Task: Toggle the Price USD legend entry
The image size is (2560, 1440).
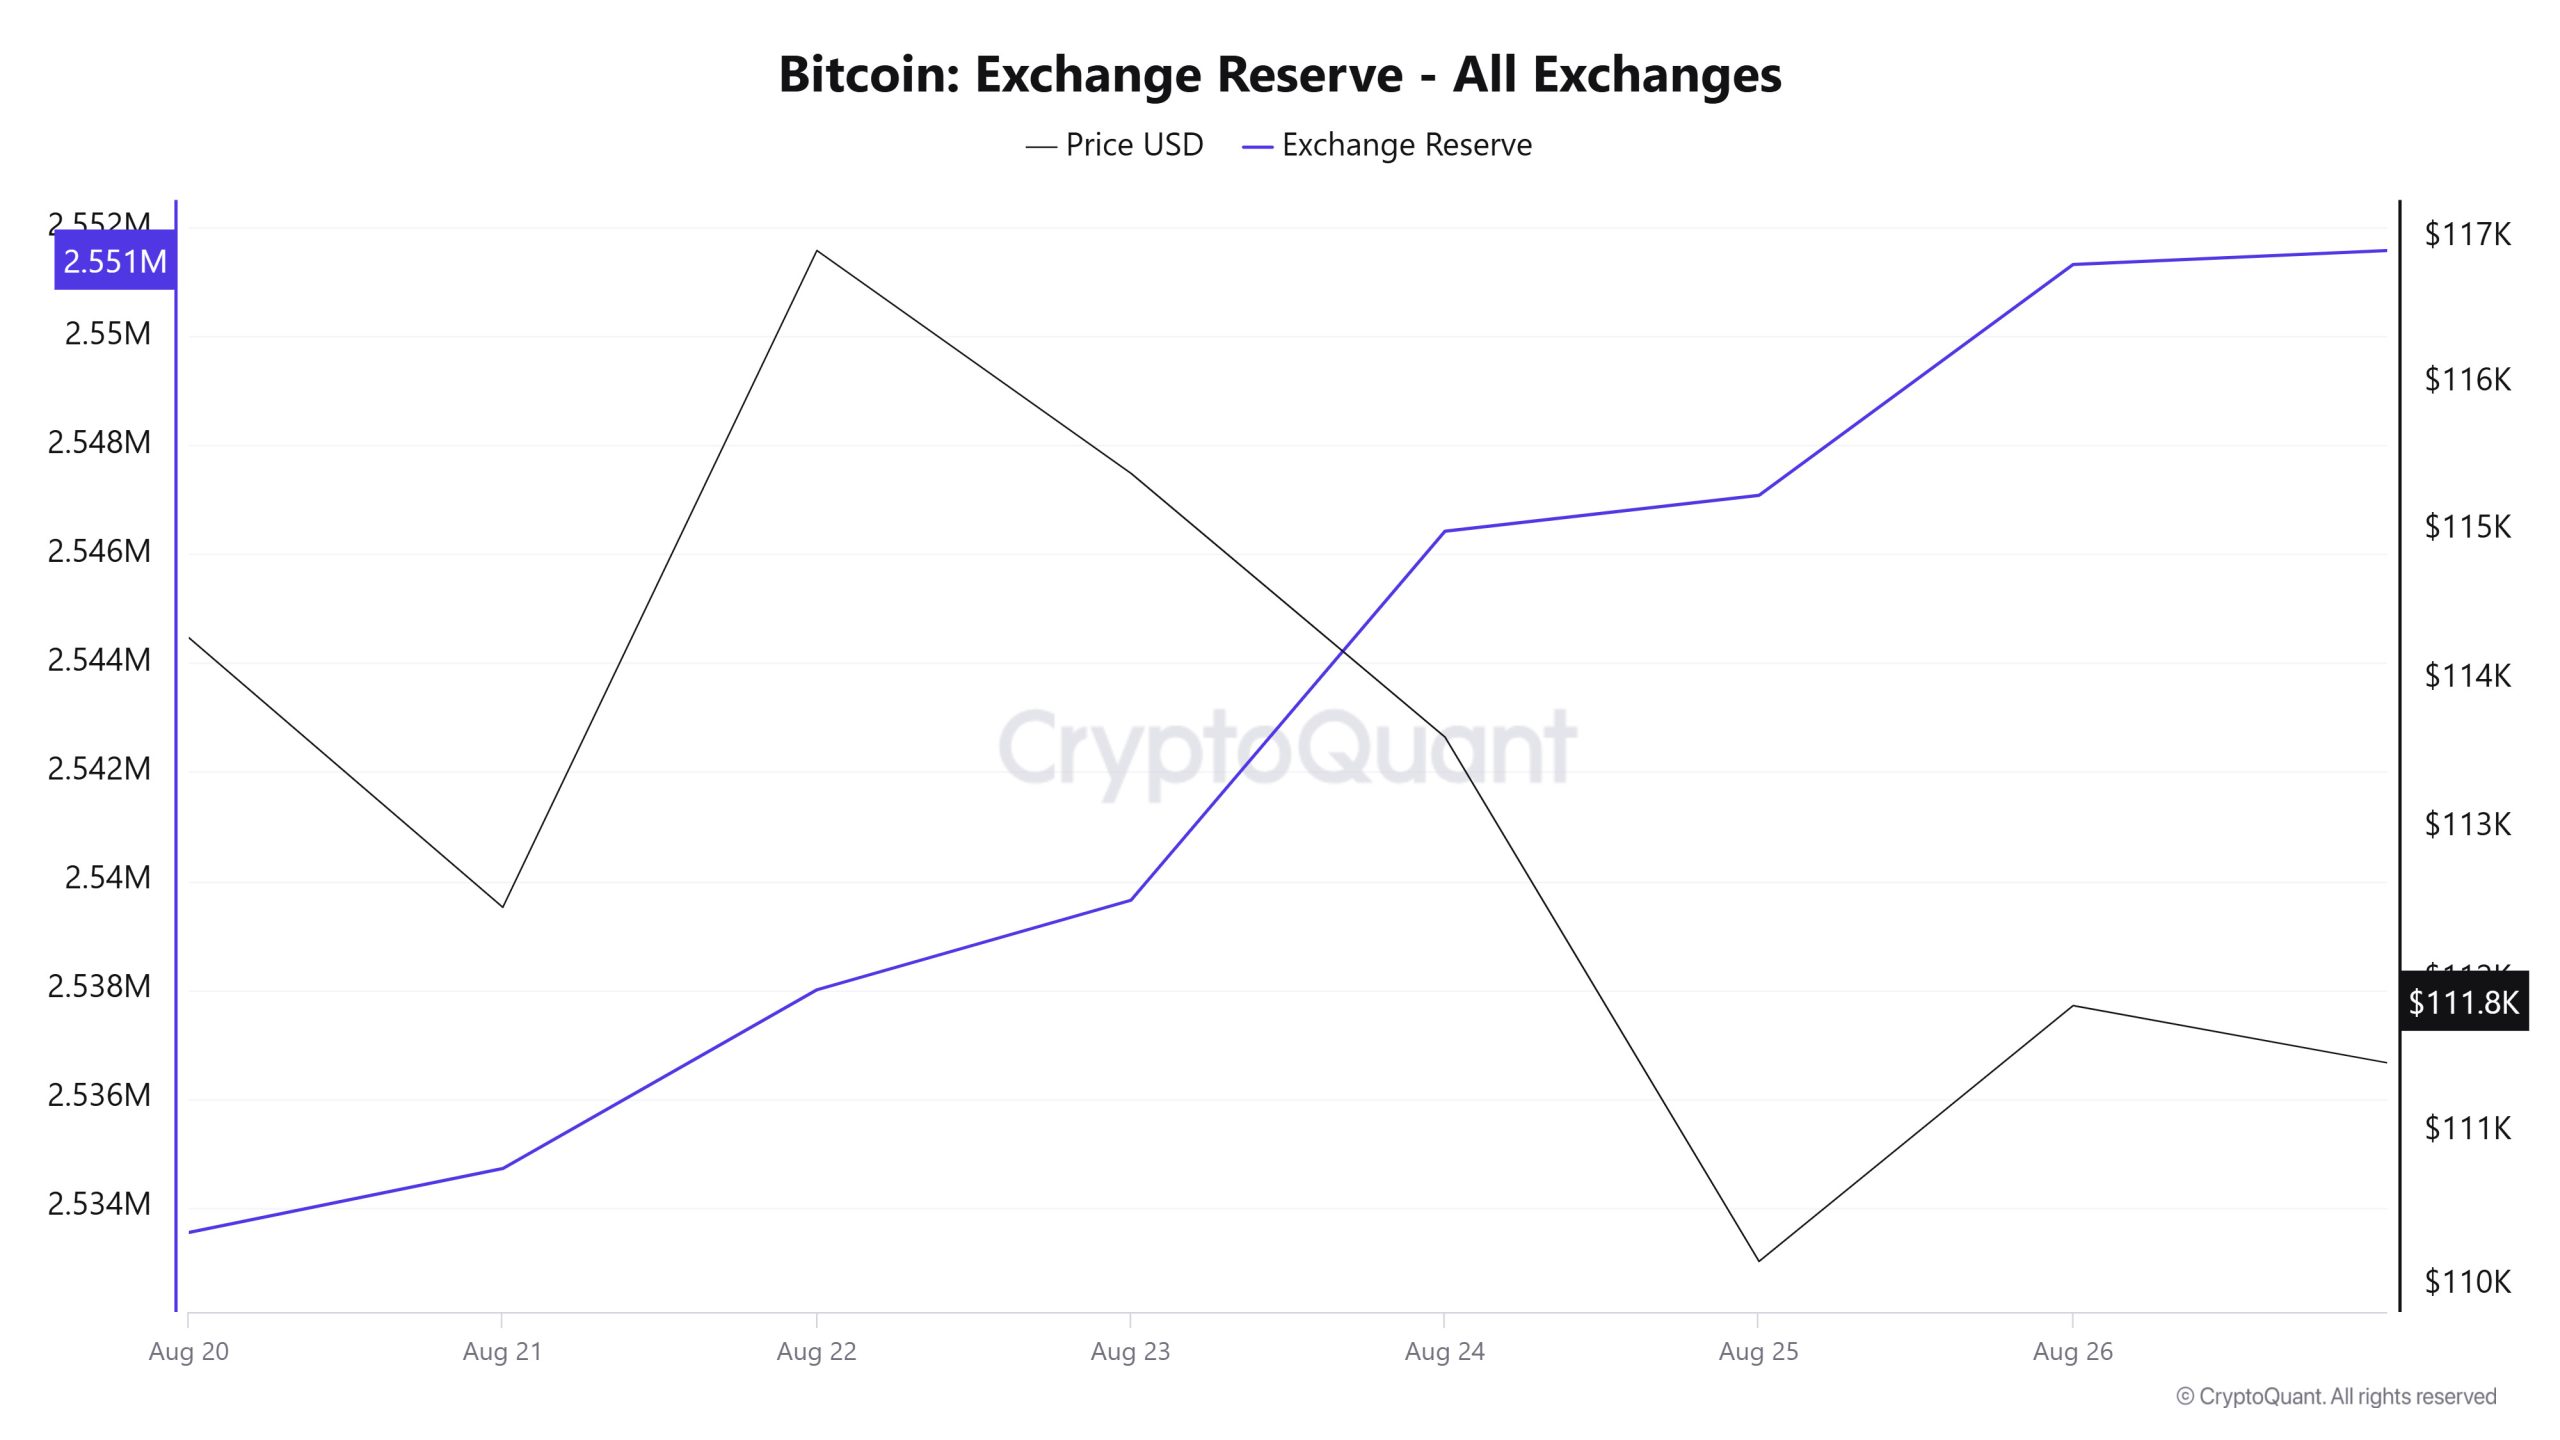Action: (x=1114, y=145)
